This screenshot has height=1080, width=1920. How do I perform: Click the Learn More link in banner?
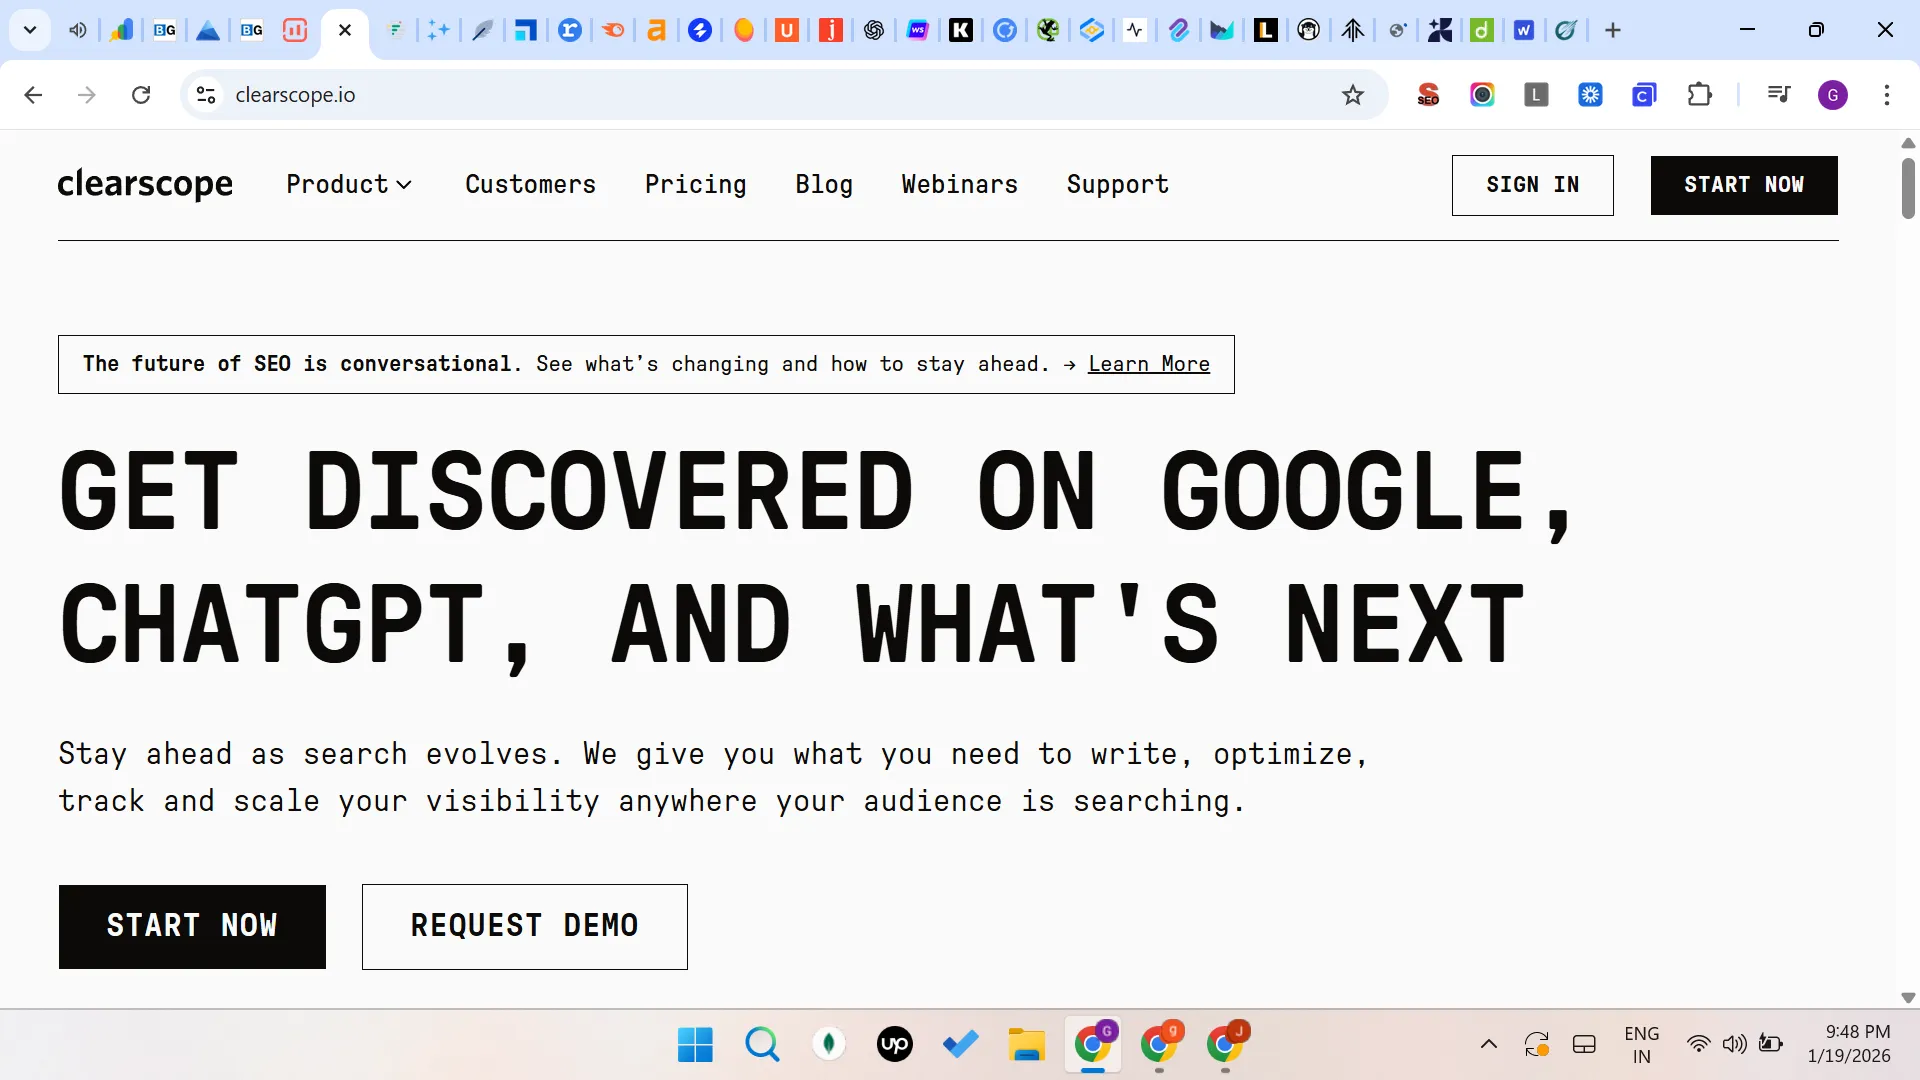pos(1148,364)
